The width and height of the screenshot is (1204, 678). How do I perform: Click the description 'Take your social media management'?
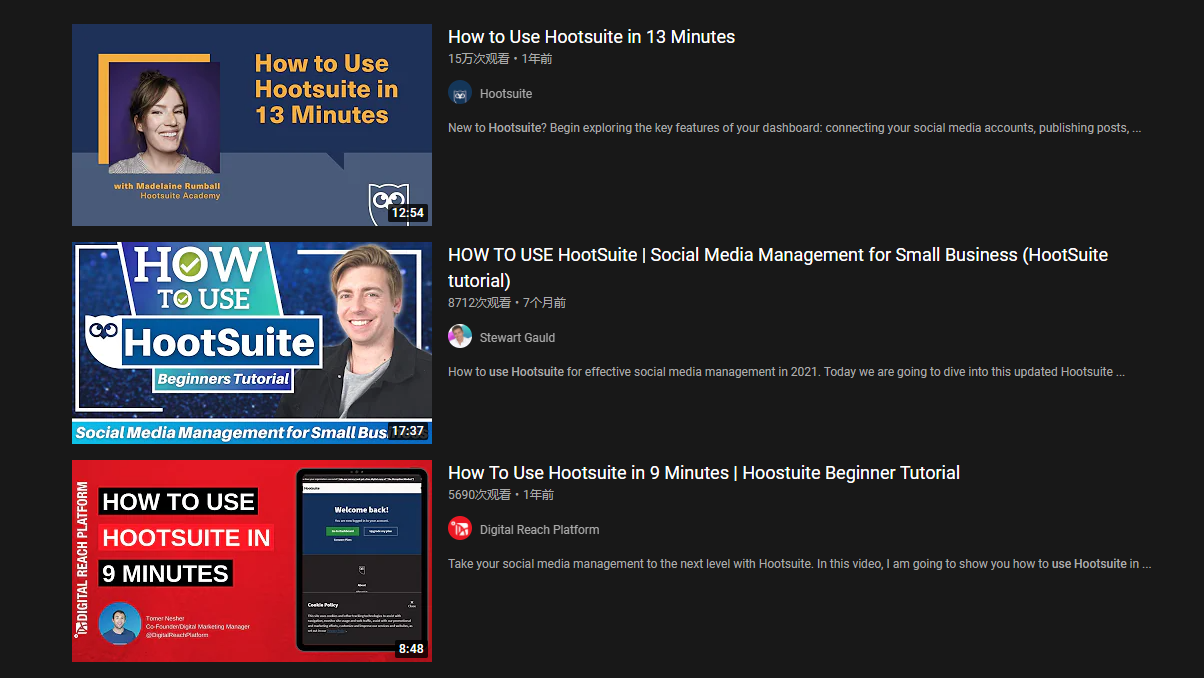(x=799, y=564)
